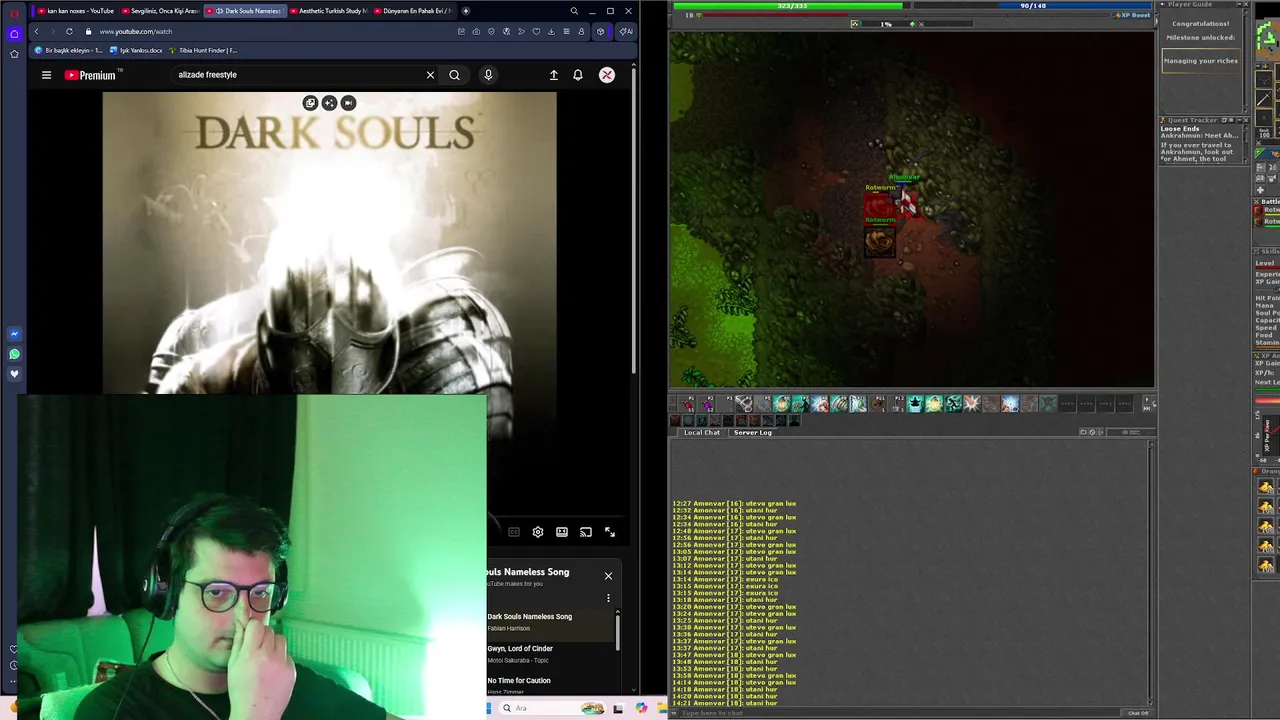Reload the current YouTube page
The image size is (1280, 720).
(x=69, y=31)
